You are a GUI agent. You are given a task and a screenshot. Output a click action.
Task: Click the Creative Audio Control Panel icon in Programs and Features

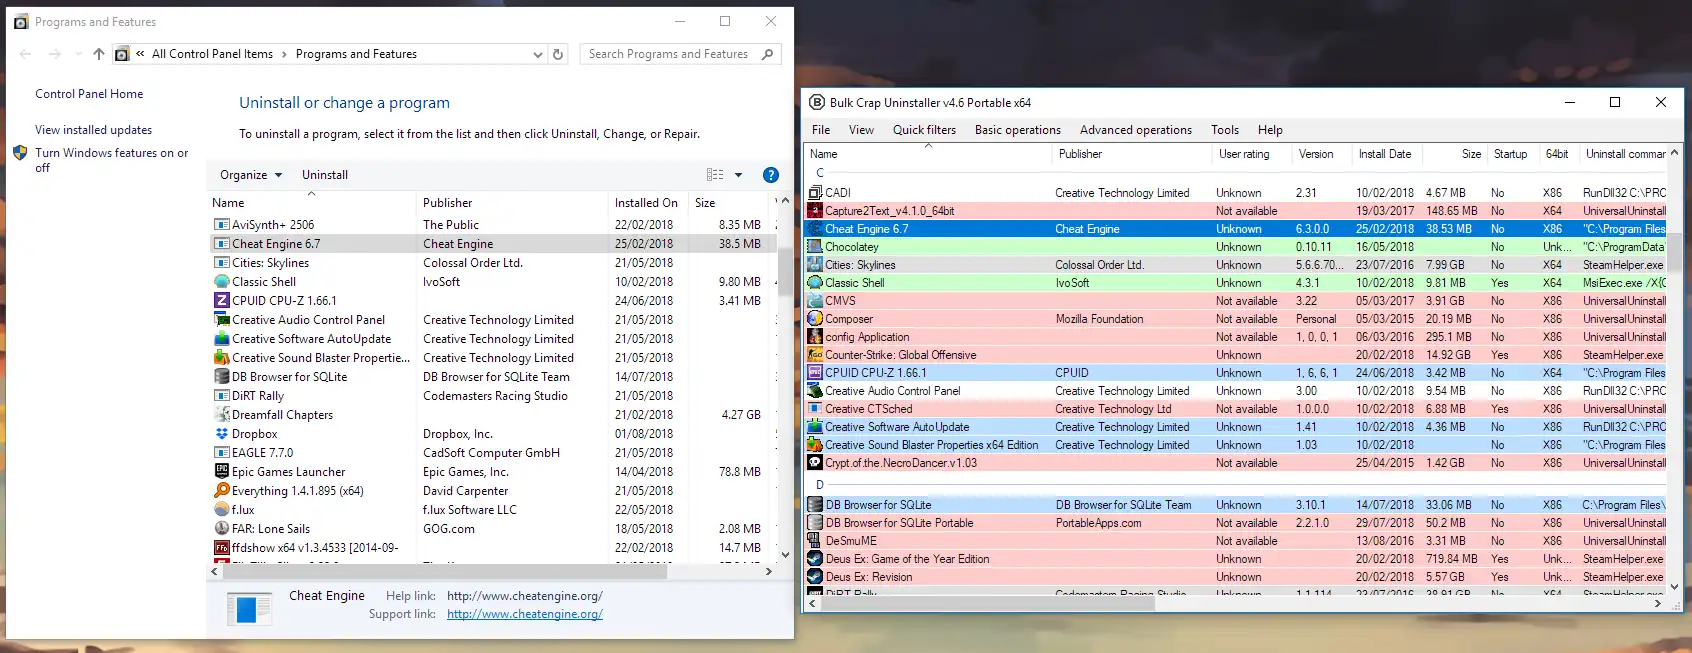[x=222, y=320]
